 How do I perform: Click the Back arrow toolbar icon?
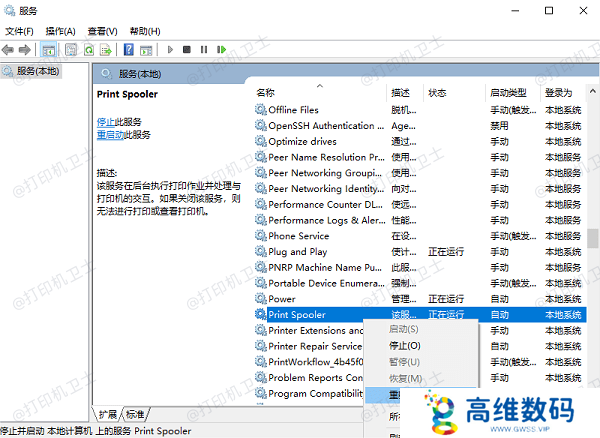[9, 49]
